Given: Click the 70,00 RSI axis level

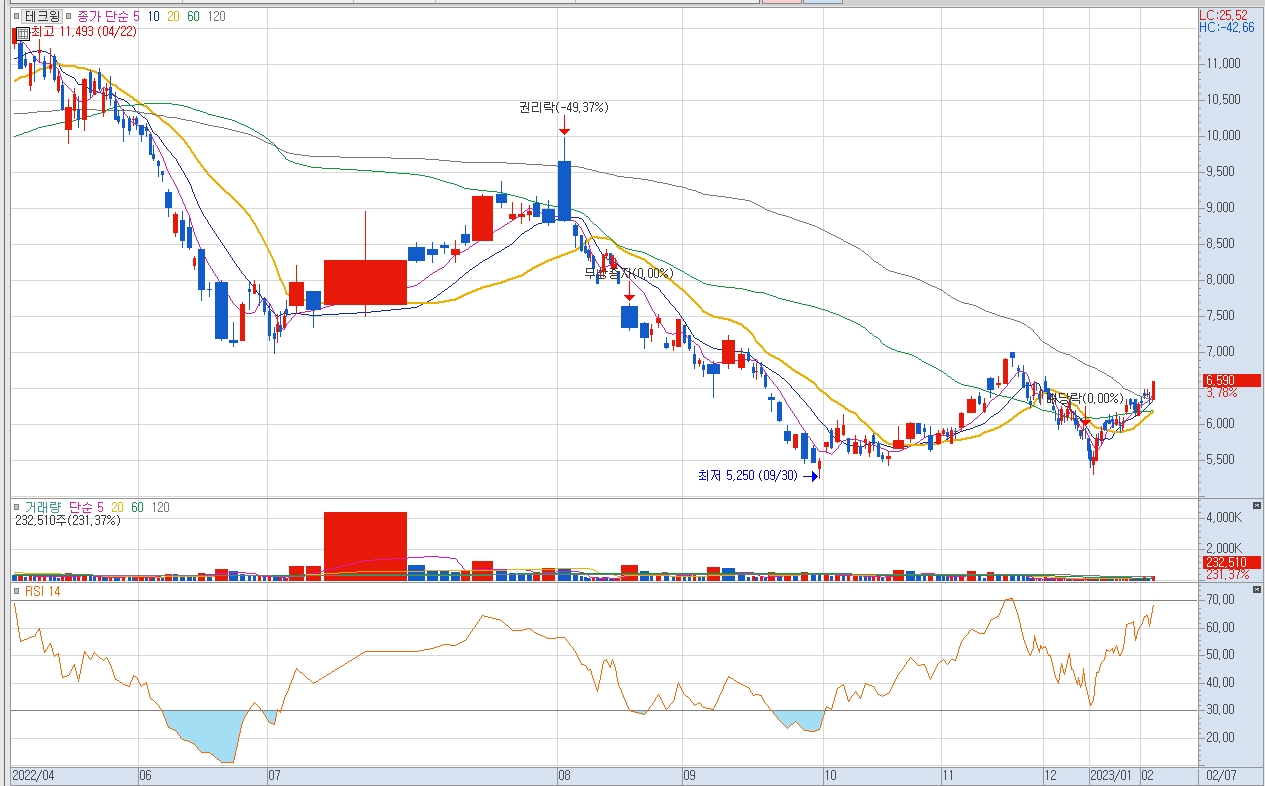Looking at the screenshot, I should pyautogui.click(x=1221, y=599).
